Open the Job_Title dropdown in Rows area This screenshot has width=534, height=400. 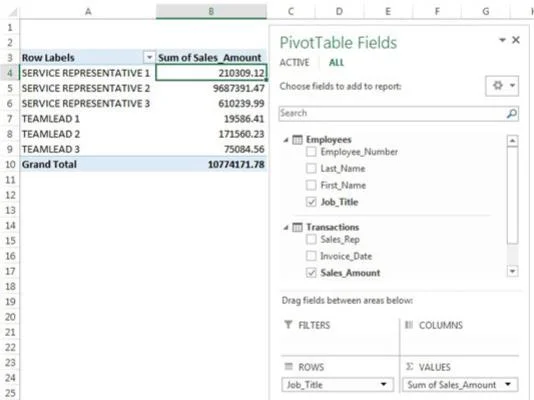[383, 384]
